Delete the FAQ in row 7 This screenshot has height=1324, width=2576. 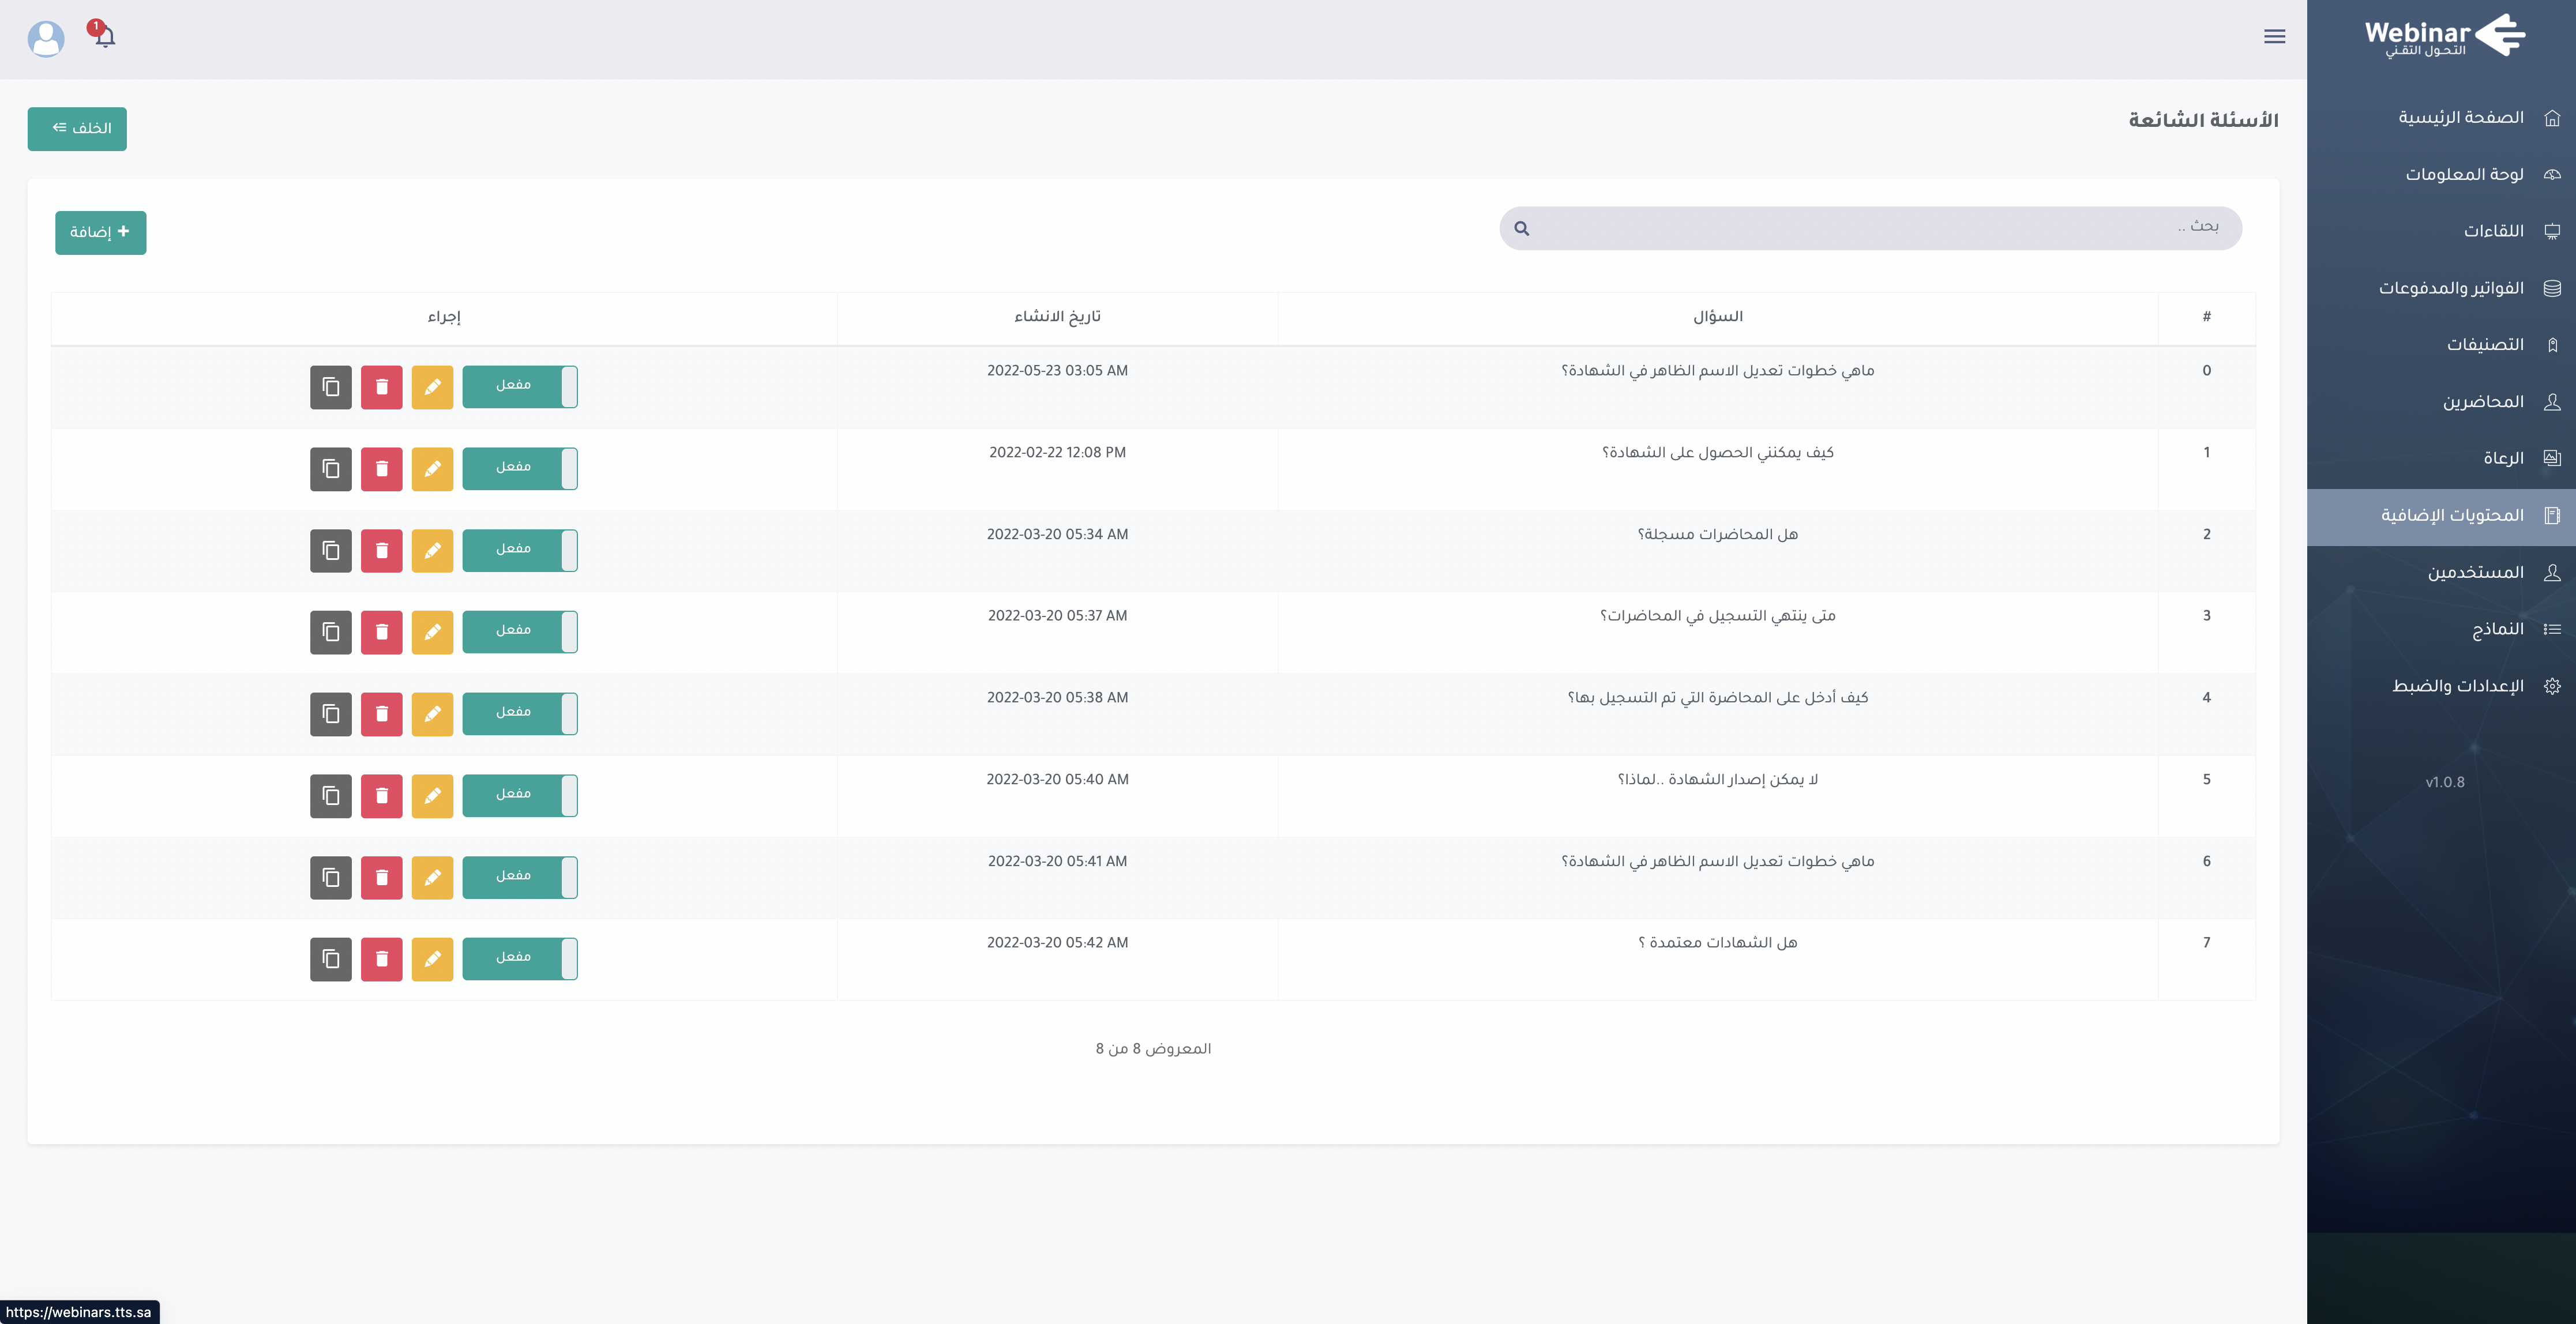(382, 959)
